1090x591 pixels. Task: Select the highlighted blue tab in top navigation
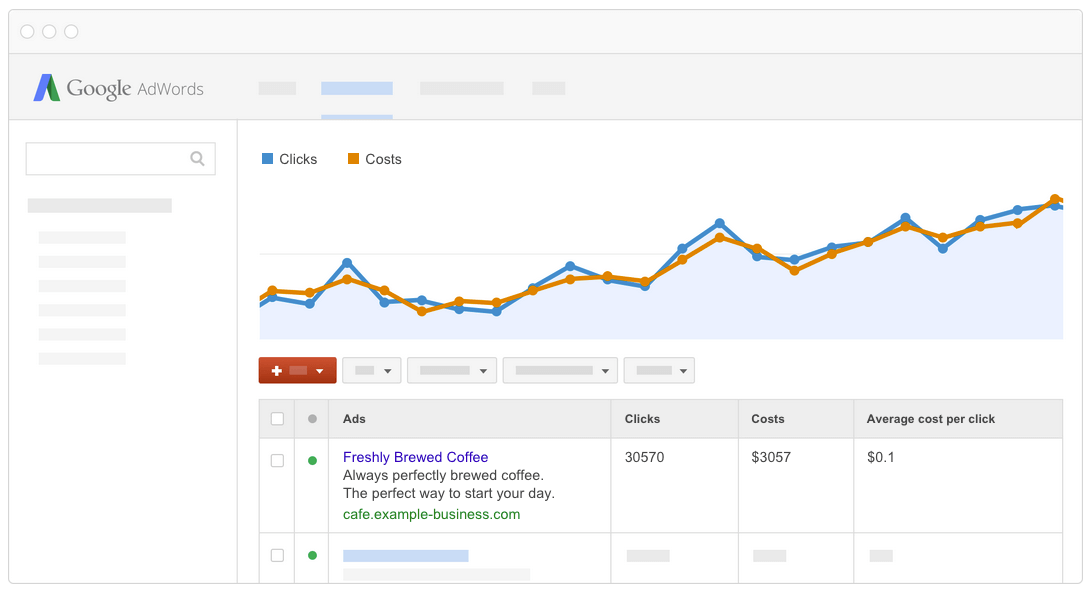tap(356, 88)
